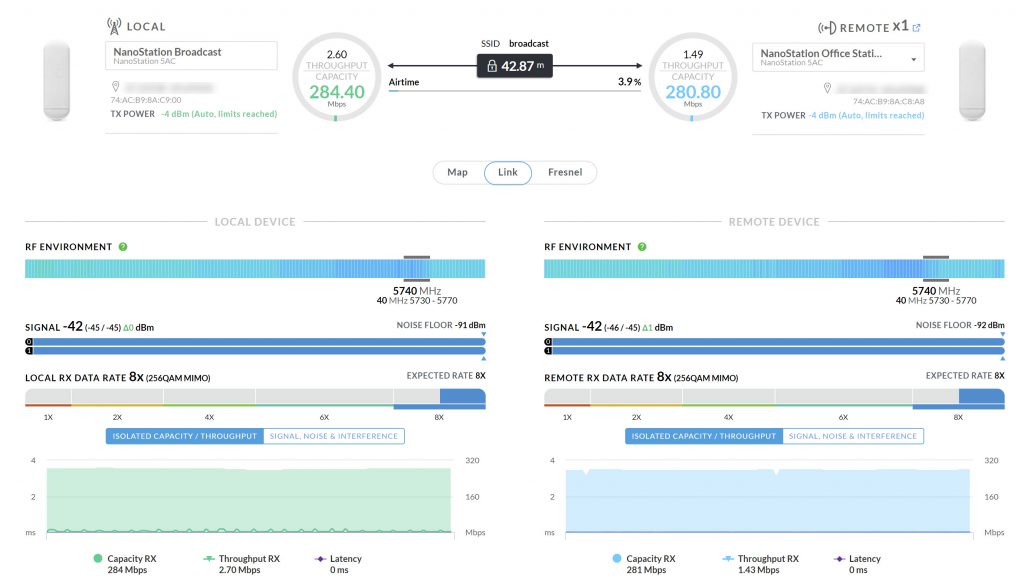
Task: Click the local 5740 MHz channel marker
Action: point(417,268)
